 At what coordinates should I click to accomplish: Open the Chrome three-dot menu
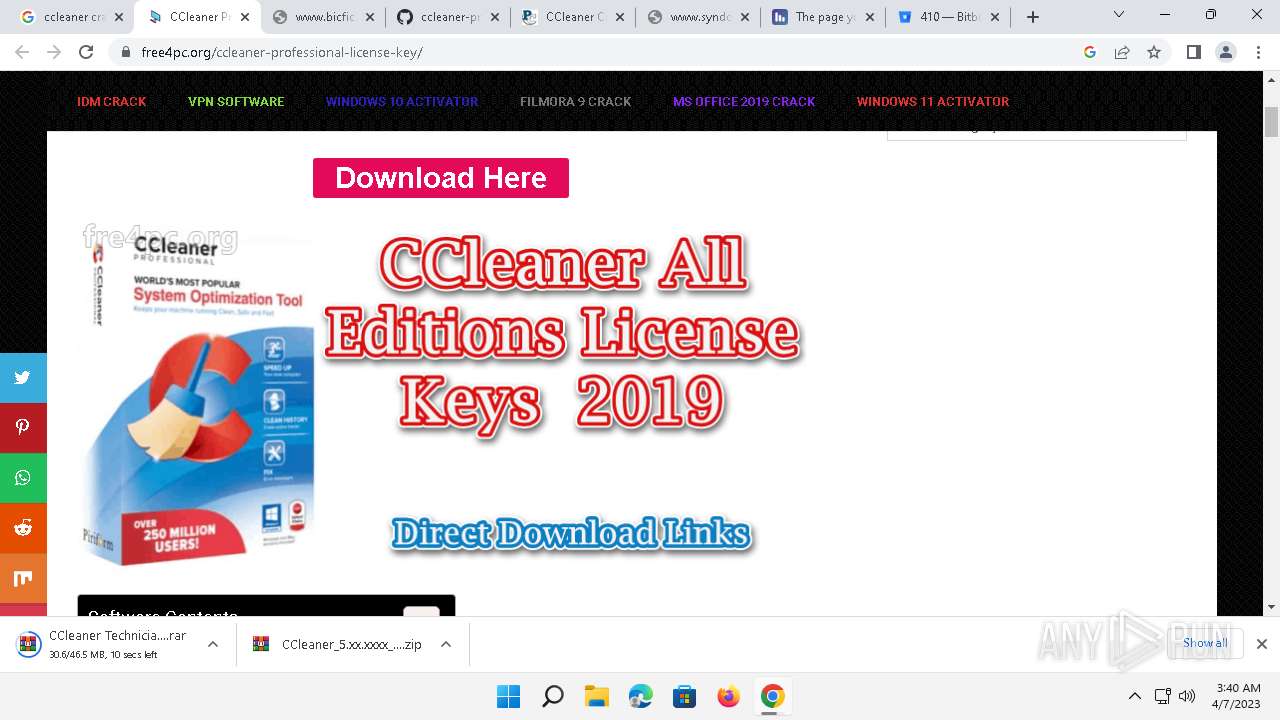[1257, 52]
